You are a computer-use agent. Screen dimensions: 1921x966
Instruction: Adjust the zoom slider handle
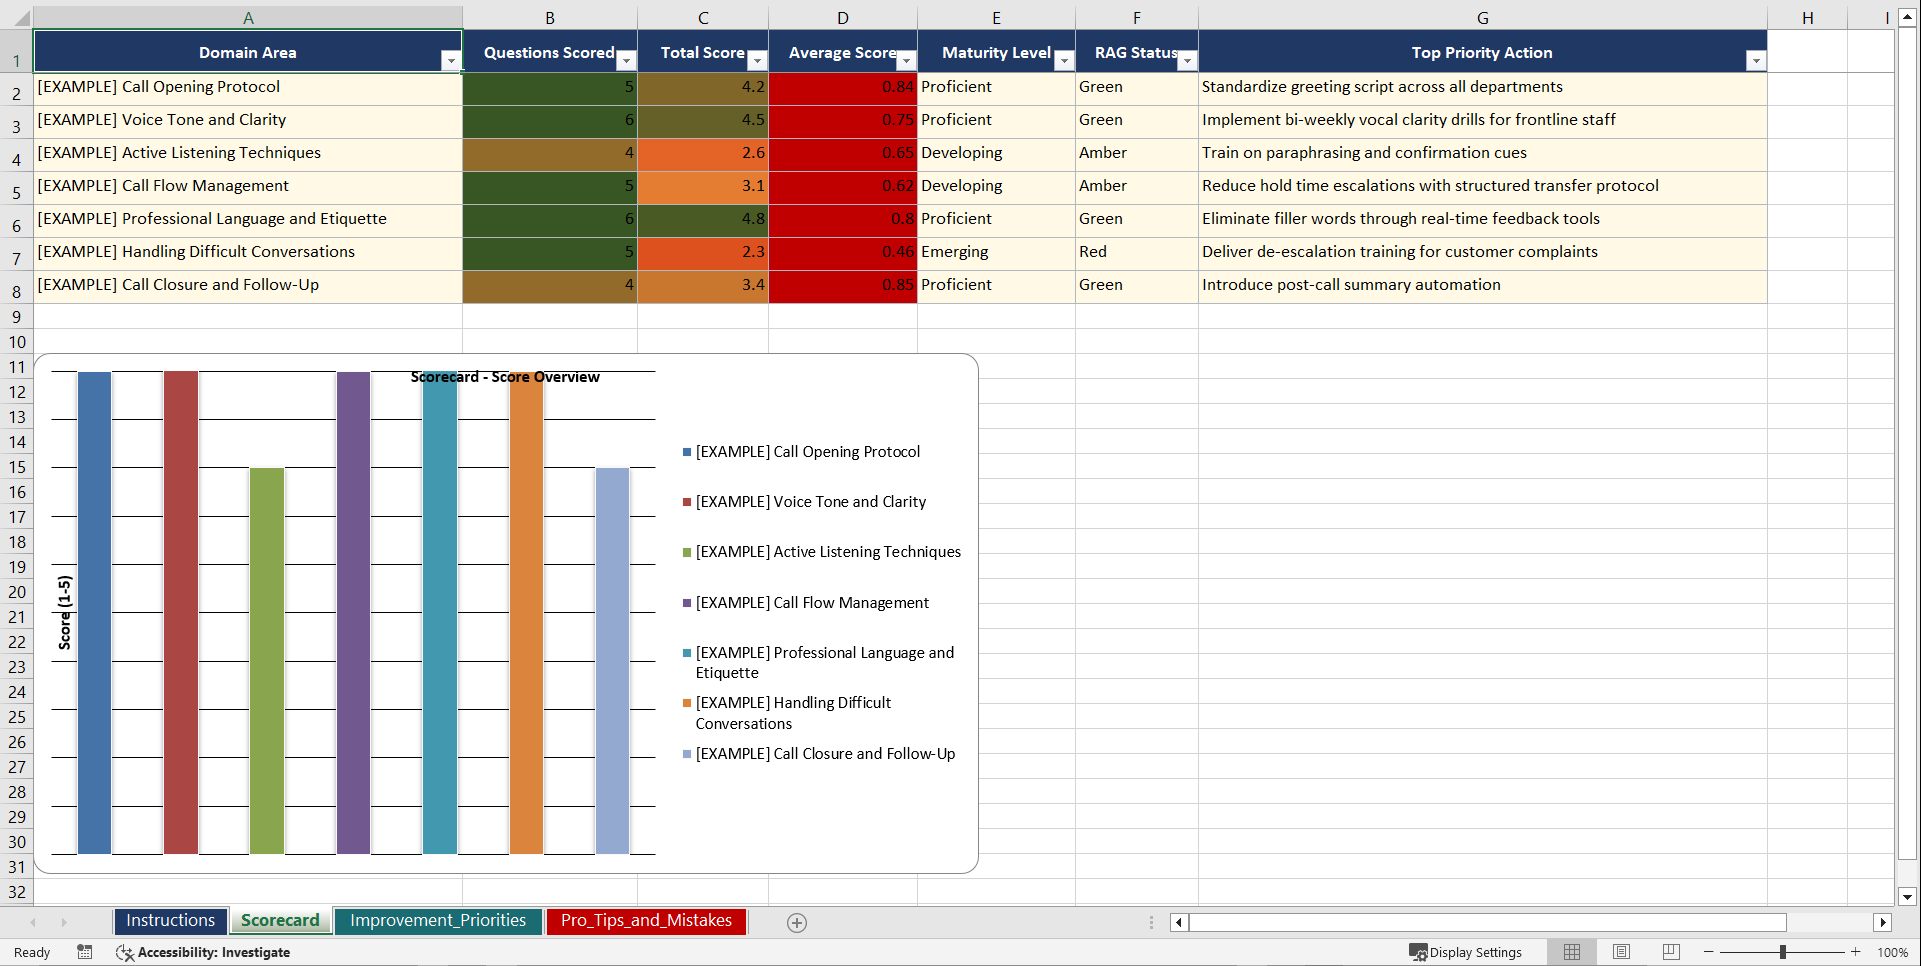1783,952
